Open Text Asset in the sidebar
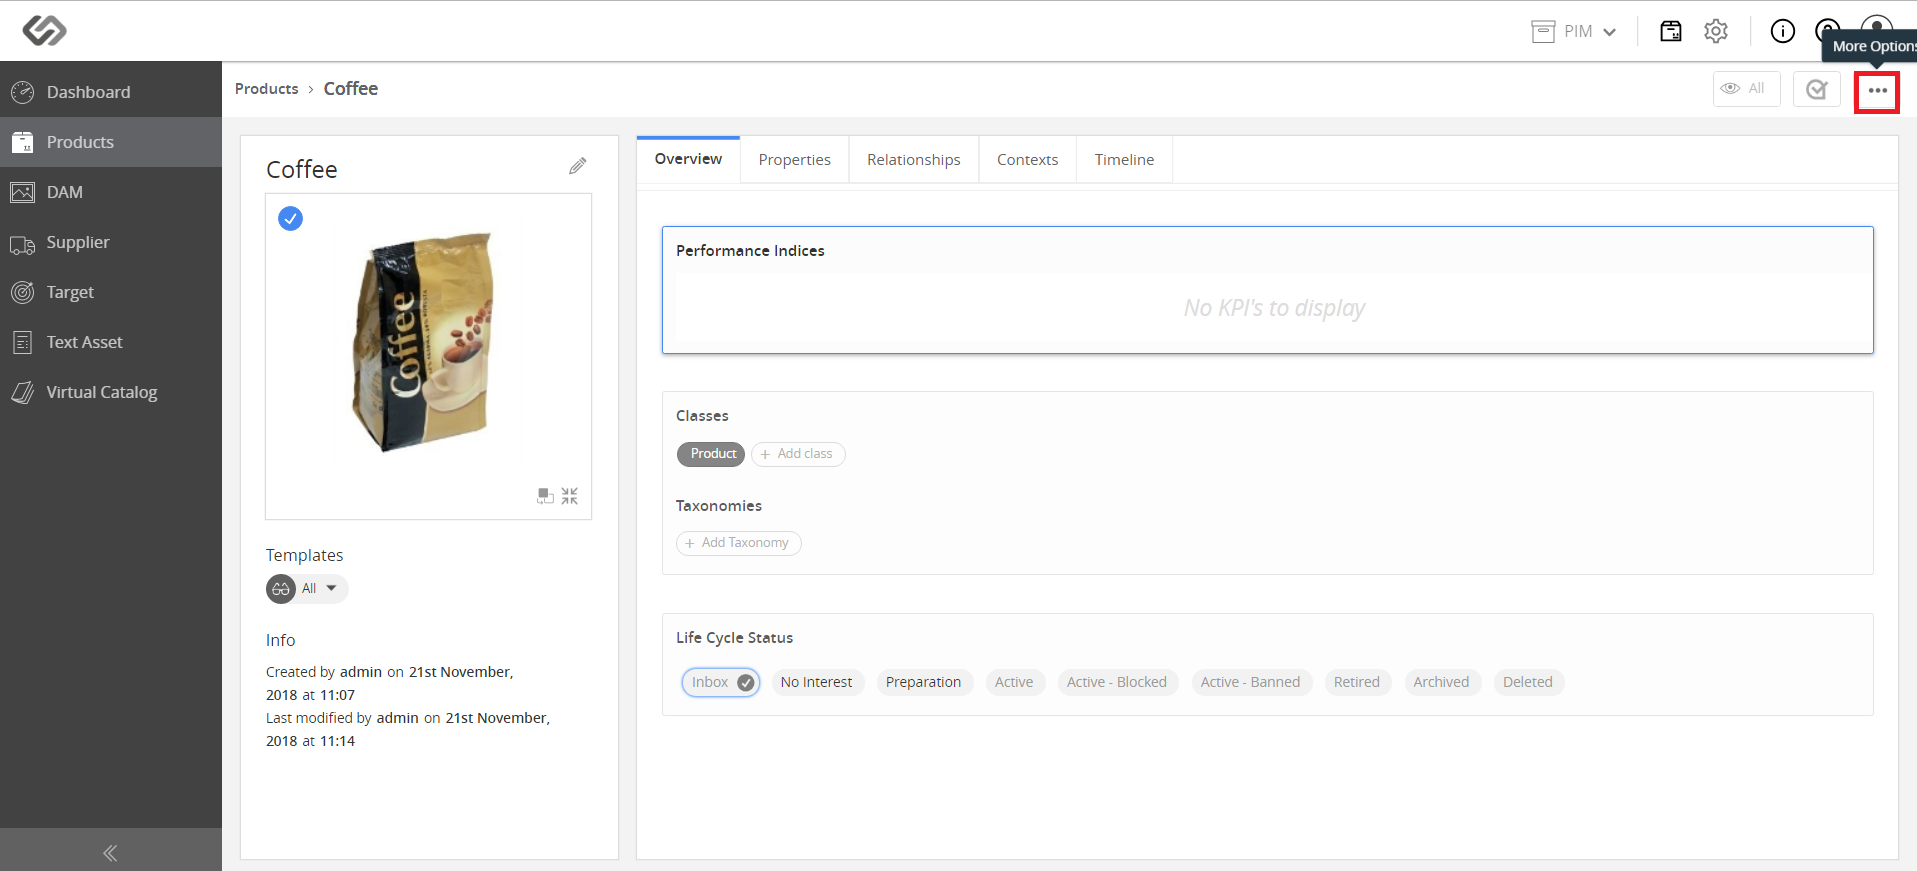Viewport: 1917px width, 871px height. pos(111,342)
